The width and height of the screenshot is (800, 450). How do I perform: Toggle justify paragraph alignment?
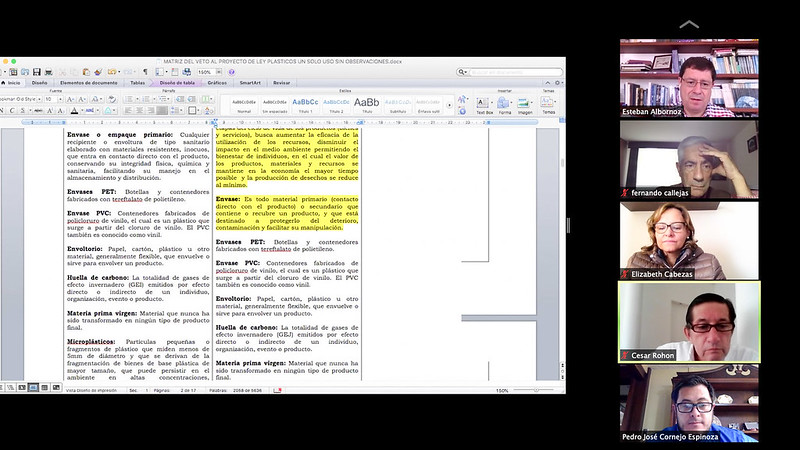pos(162,110)
